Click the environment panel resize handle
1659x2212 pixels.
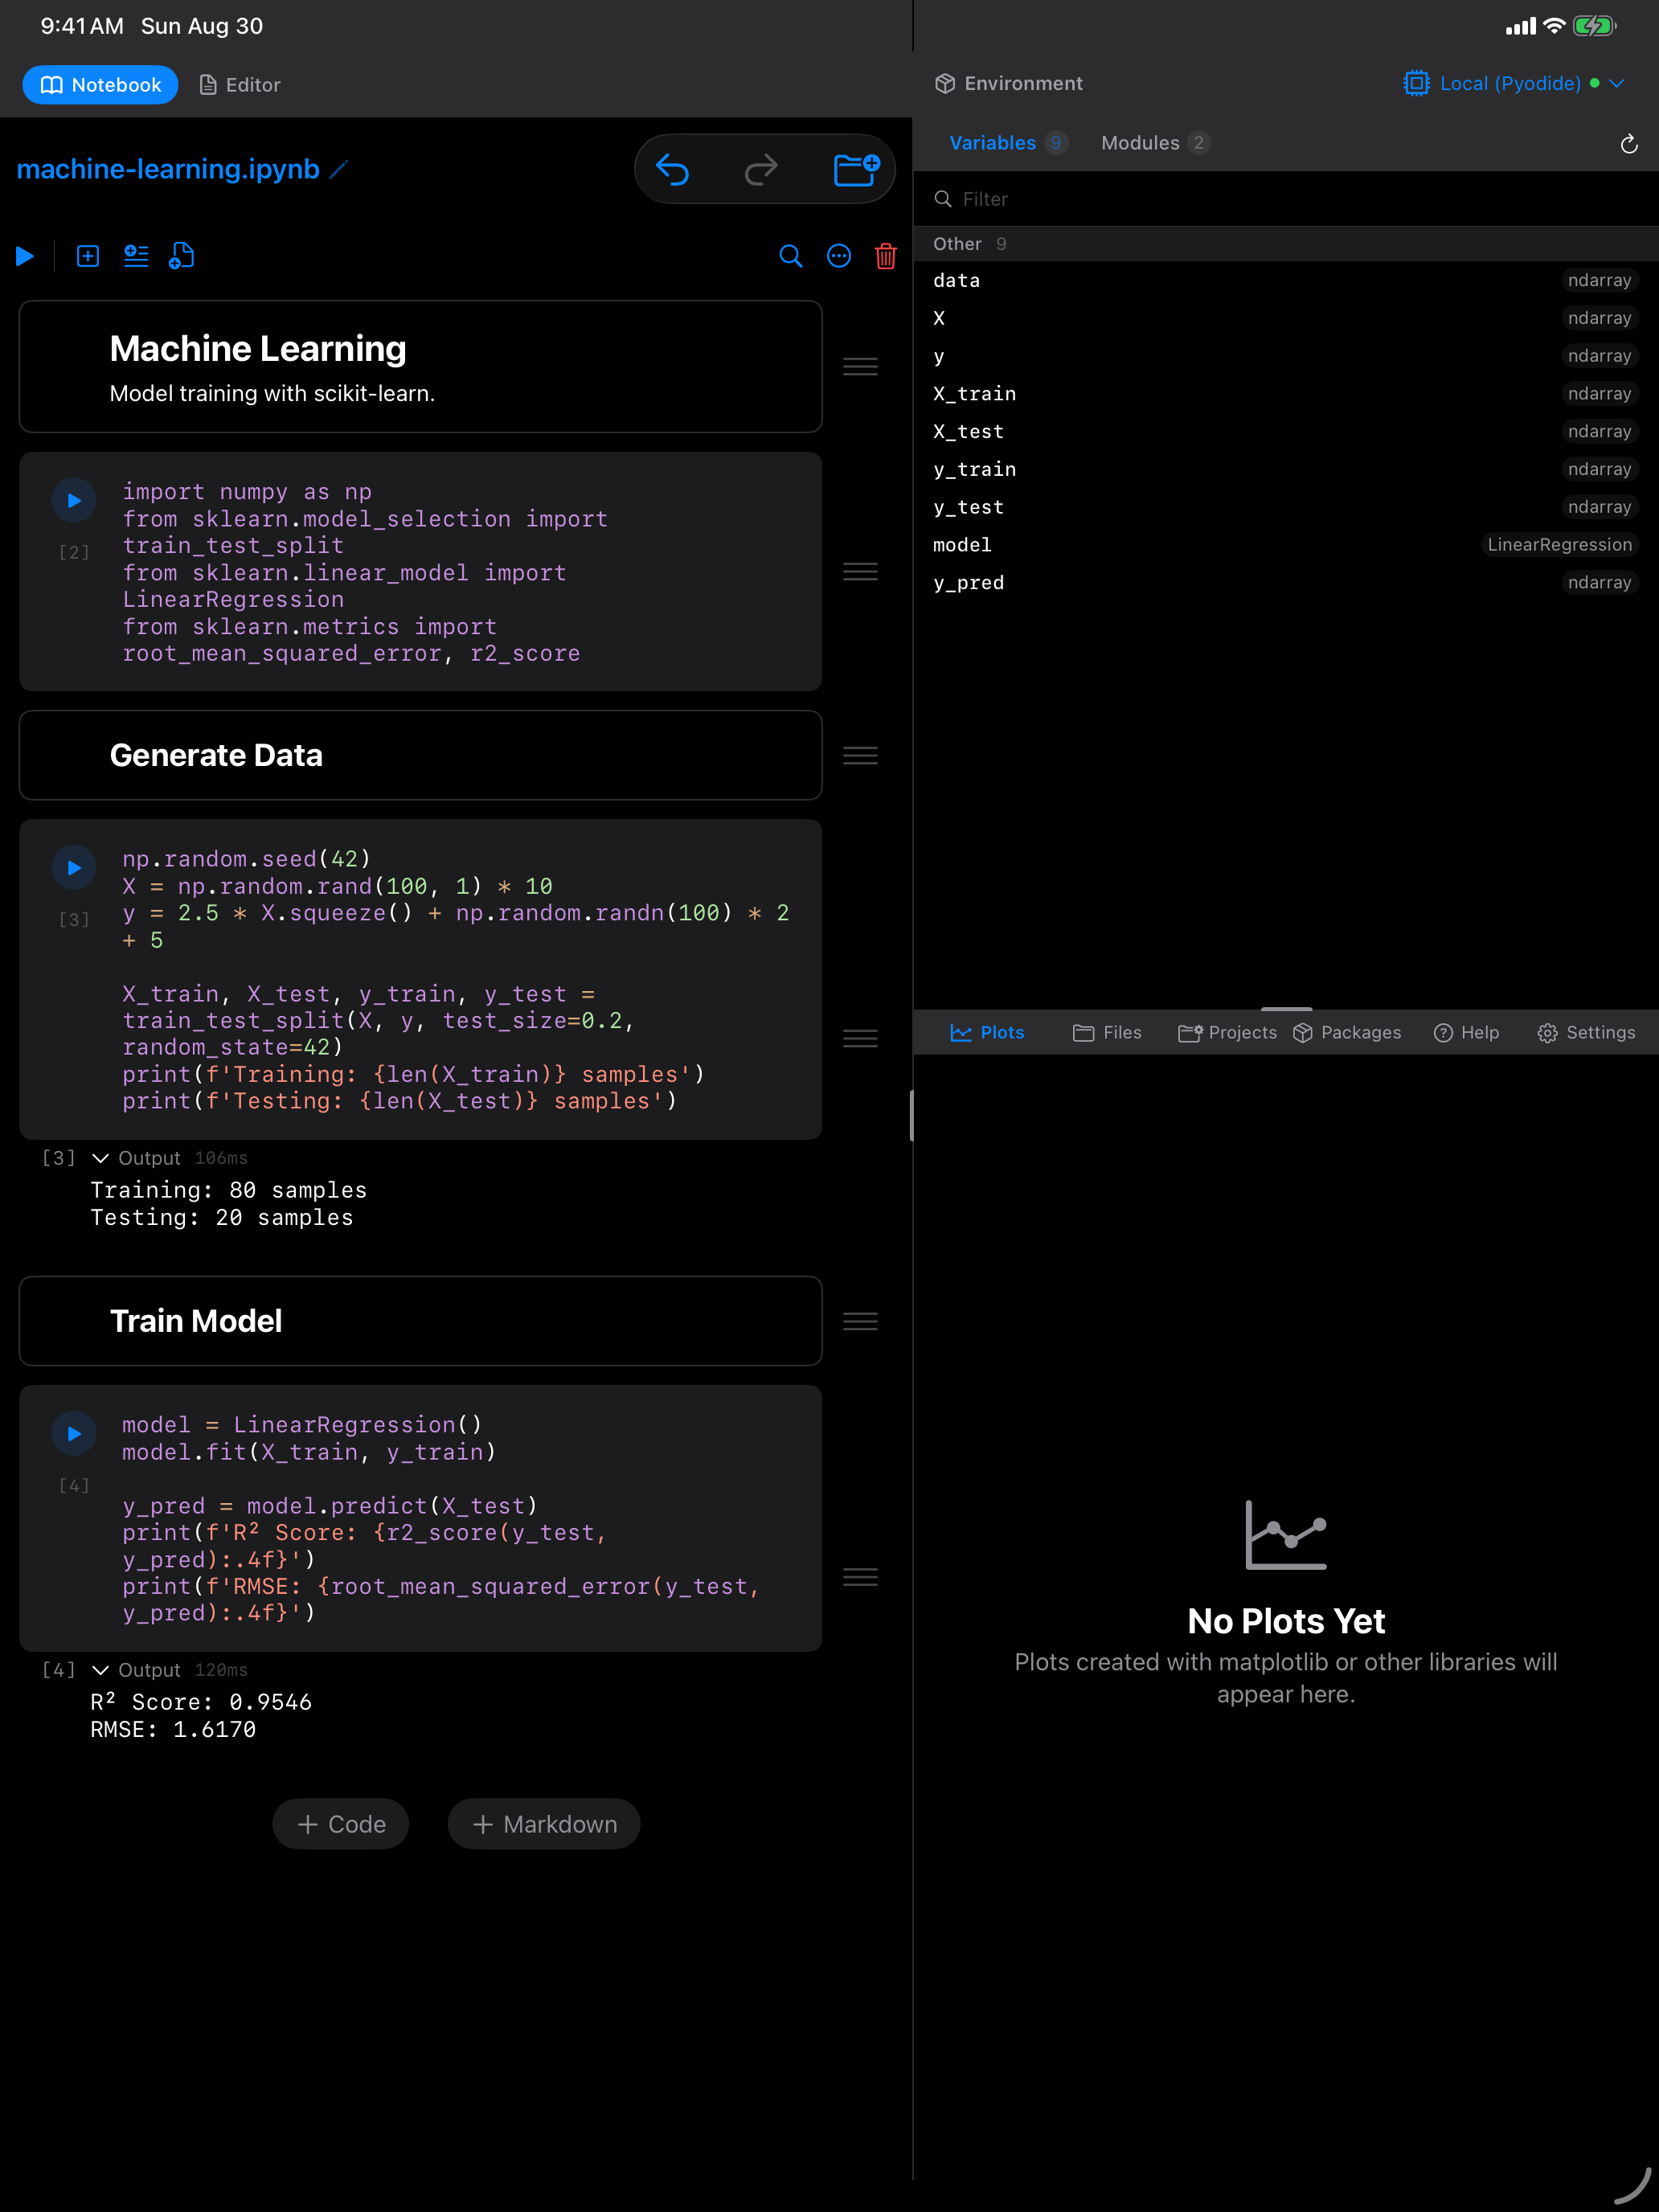coord(1286,1008)
